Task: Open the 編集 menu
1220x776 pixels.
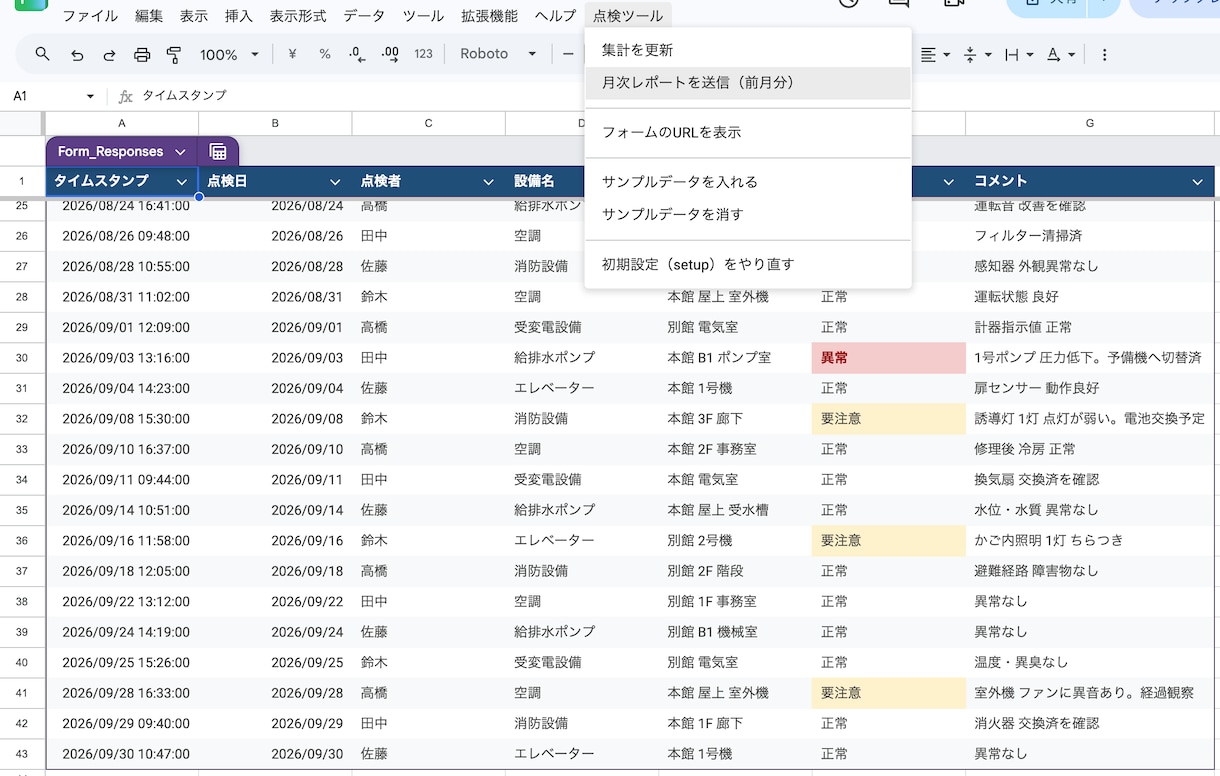Action: point(149,16)
